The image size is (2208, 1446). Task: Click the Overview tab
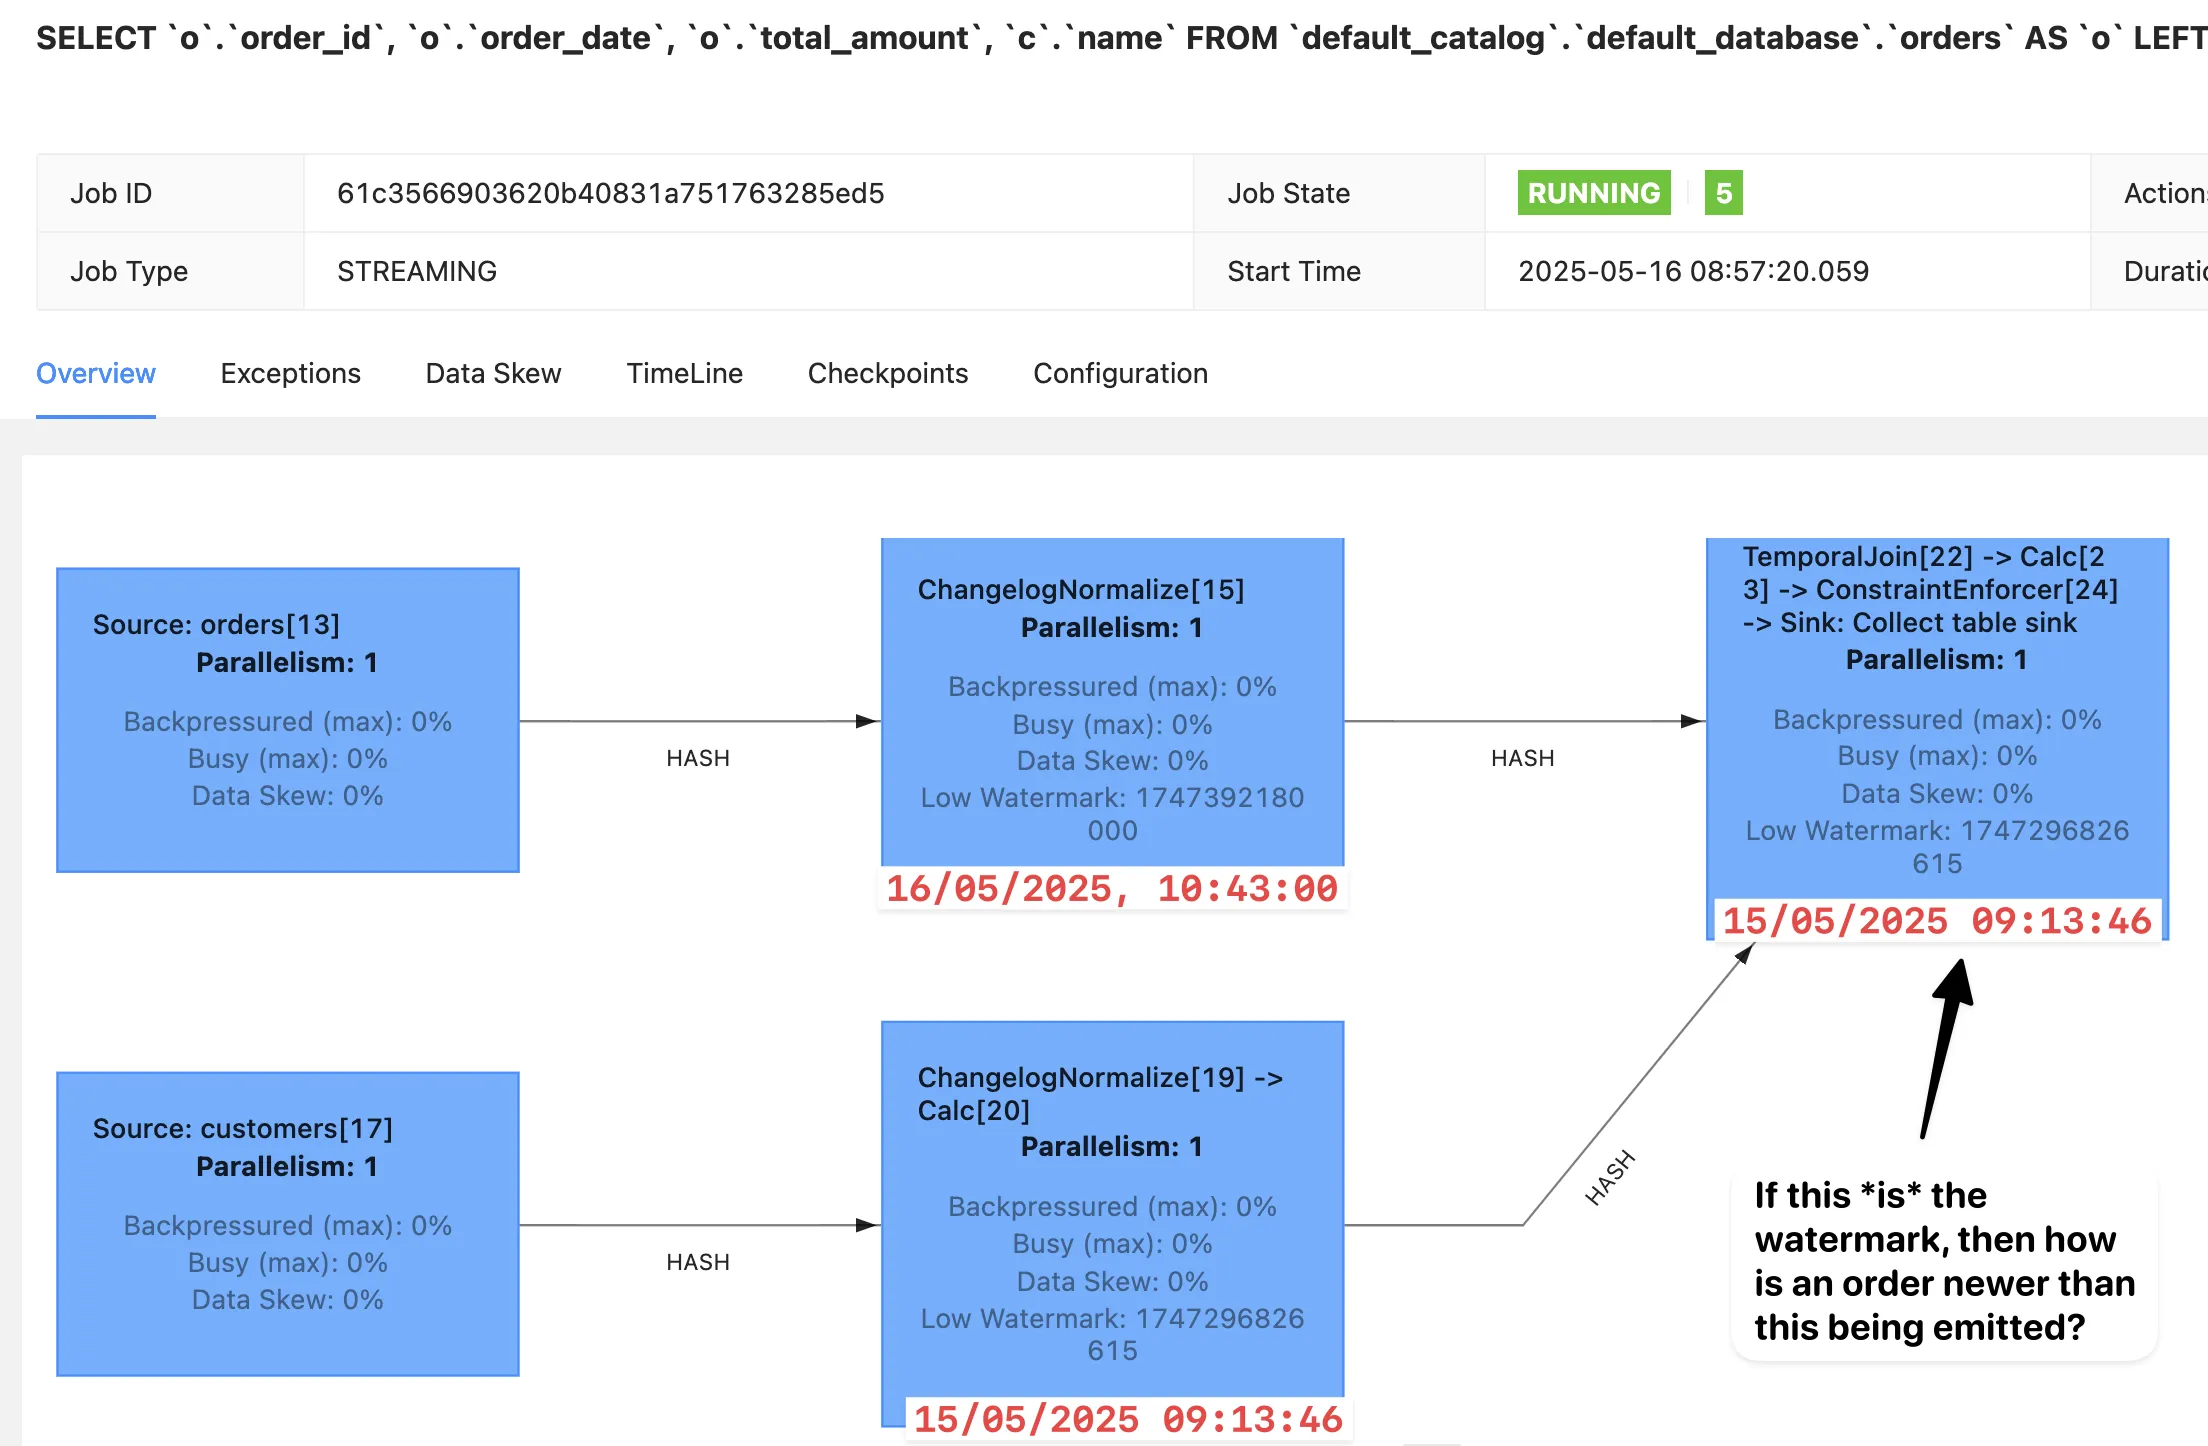tap(96, 373)
